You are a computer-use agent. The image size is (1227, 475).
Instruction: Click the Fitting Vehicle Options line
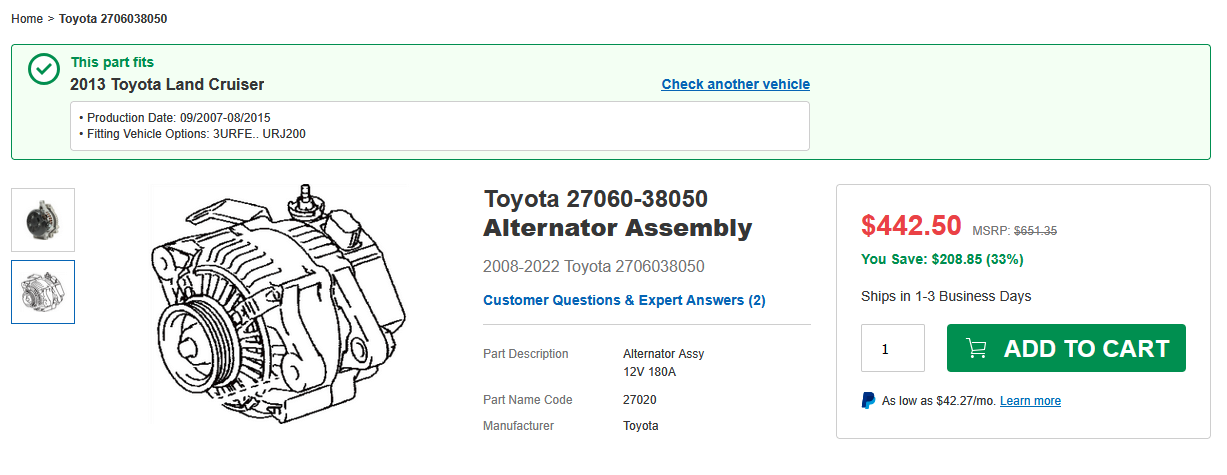(190, 133)
